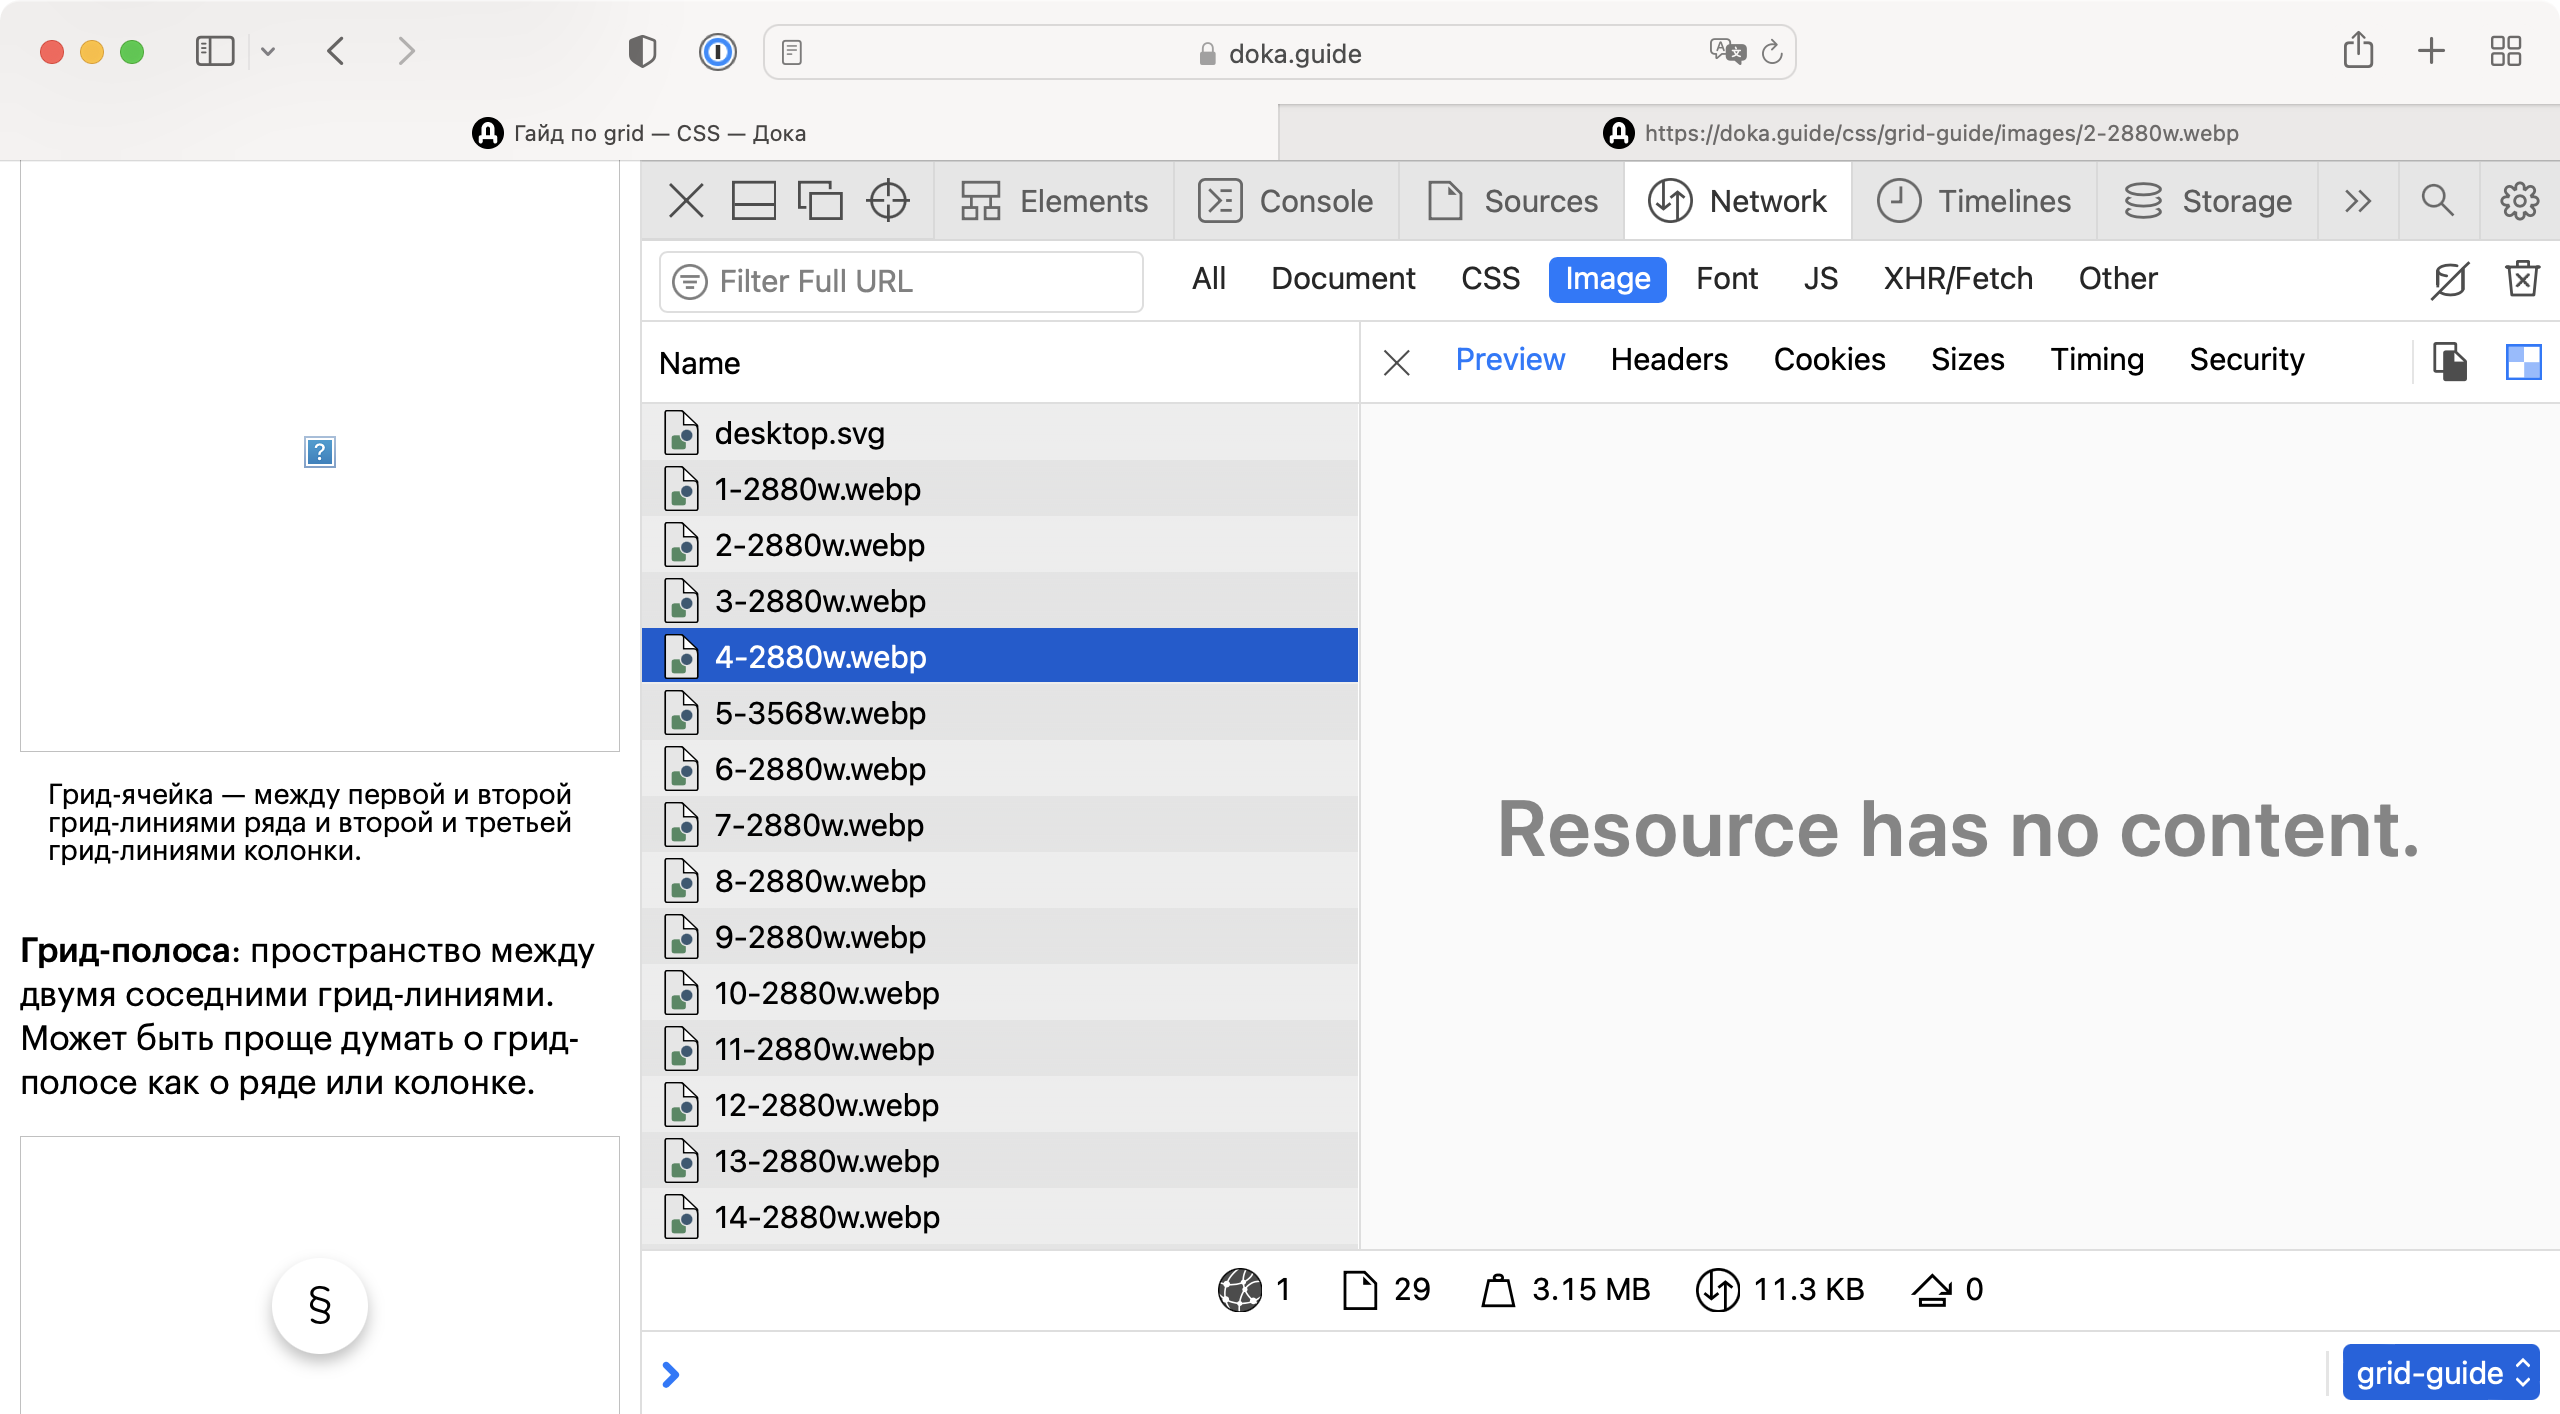The height and width of the screenshot is (1414, 2560).
Task: Expand the console prompt arrow
Action: pyautogui.click(x=670, y=1374)
